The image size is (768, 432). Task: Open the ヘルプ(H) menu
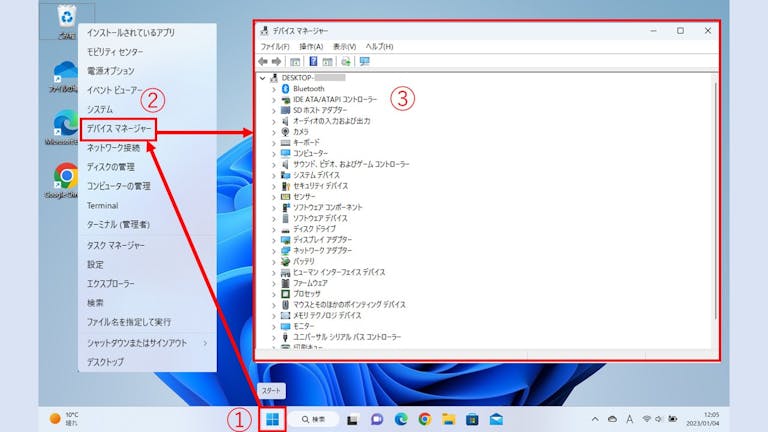[379, 47]
